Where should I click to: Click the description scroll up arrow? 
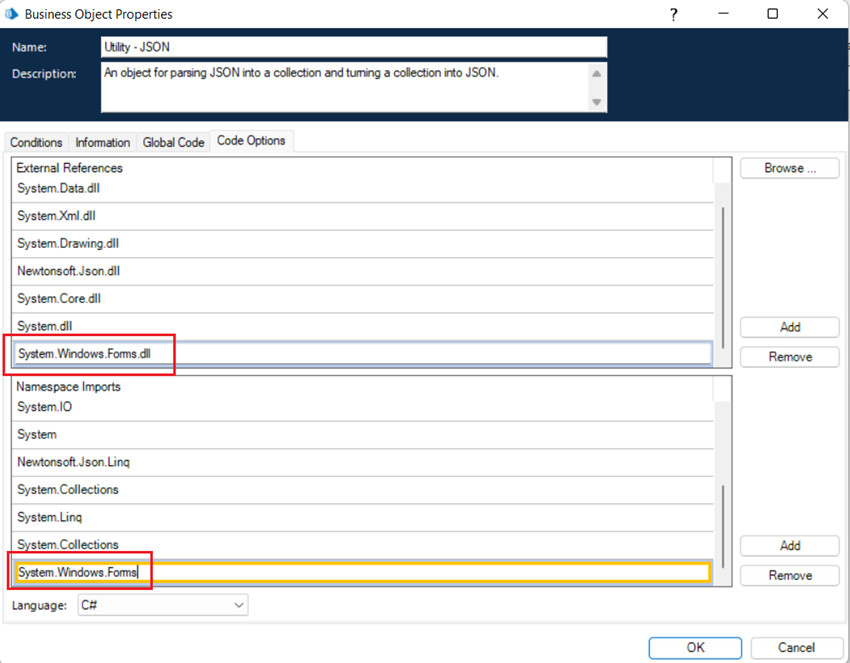pyautogui.click(x=597, y=73)
